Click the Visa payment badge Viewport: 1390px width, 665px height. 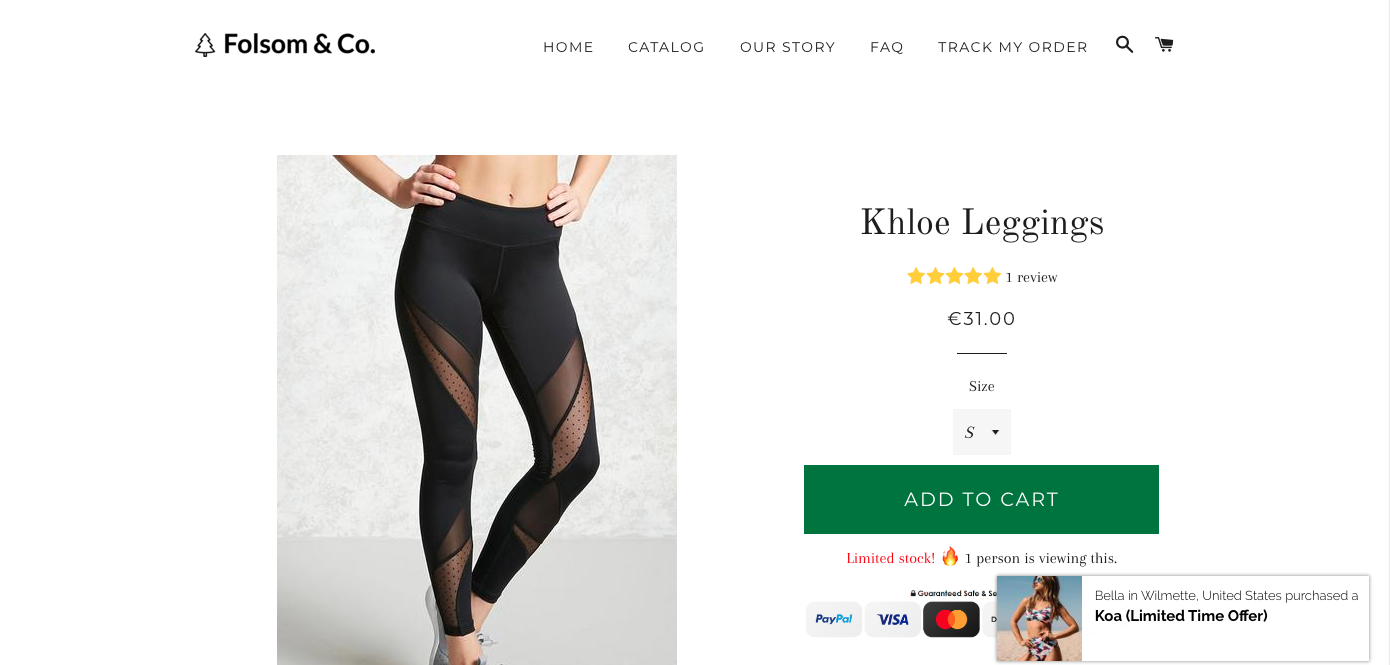[893, 619]
